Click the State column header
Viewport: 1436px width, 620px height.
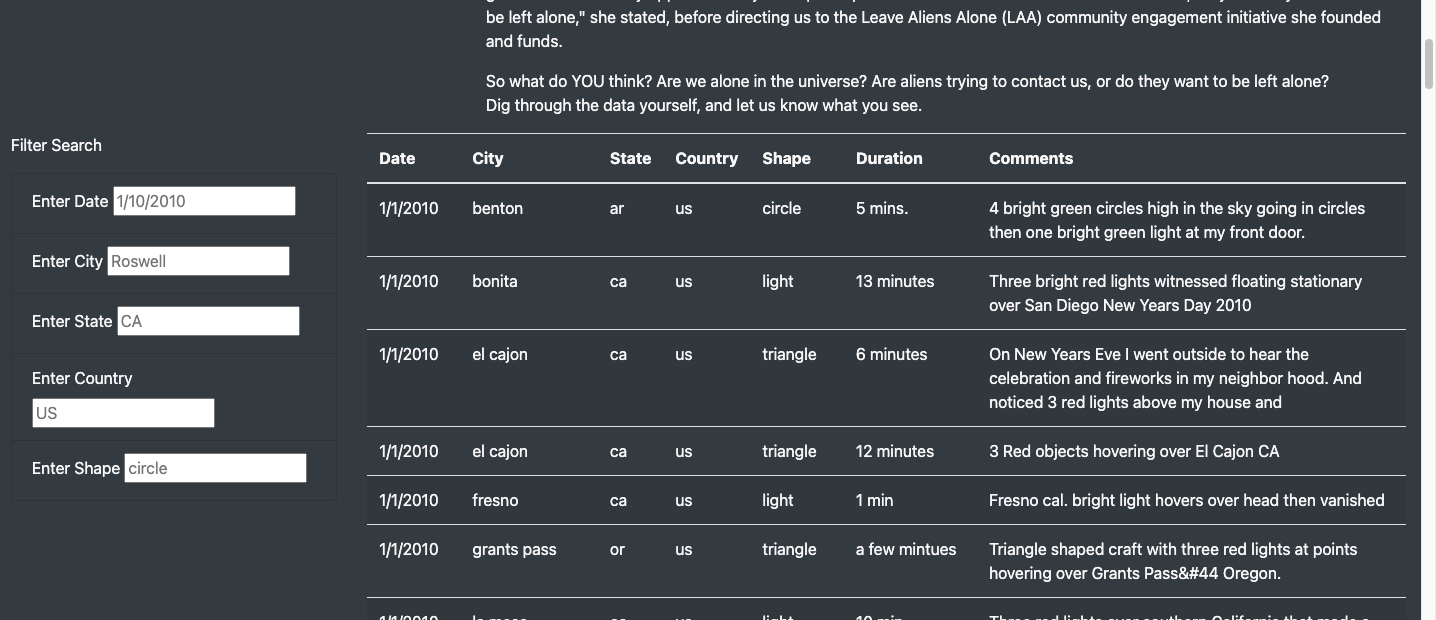[x=630, y=158]
